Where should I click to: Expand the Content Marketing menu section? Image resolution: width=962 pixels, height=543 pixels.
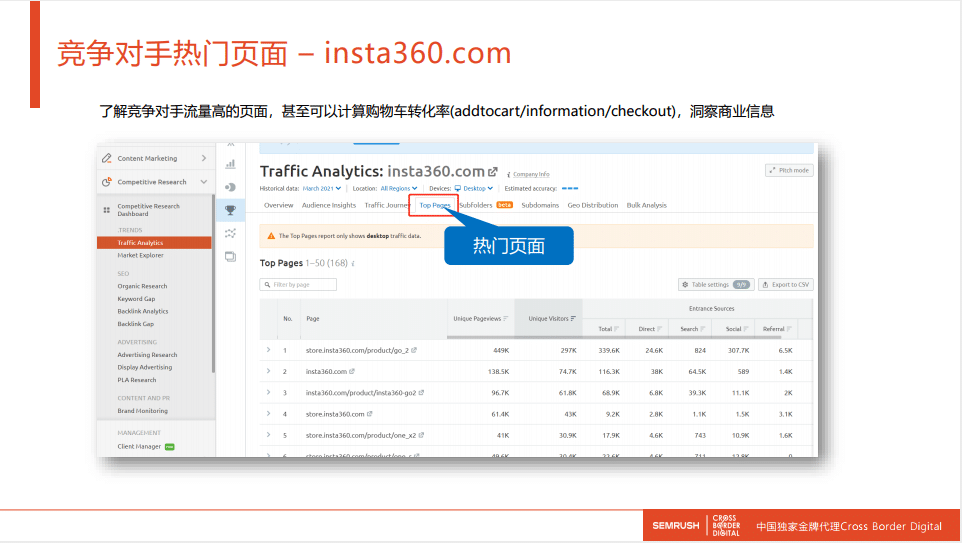(x=204, y=158)
